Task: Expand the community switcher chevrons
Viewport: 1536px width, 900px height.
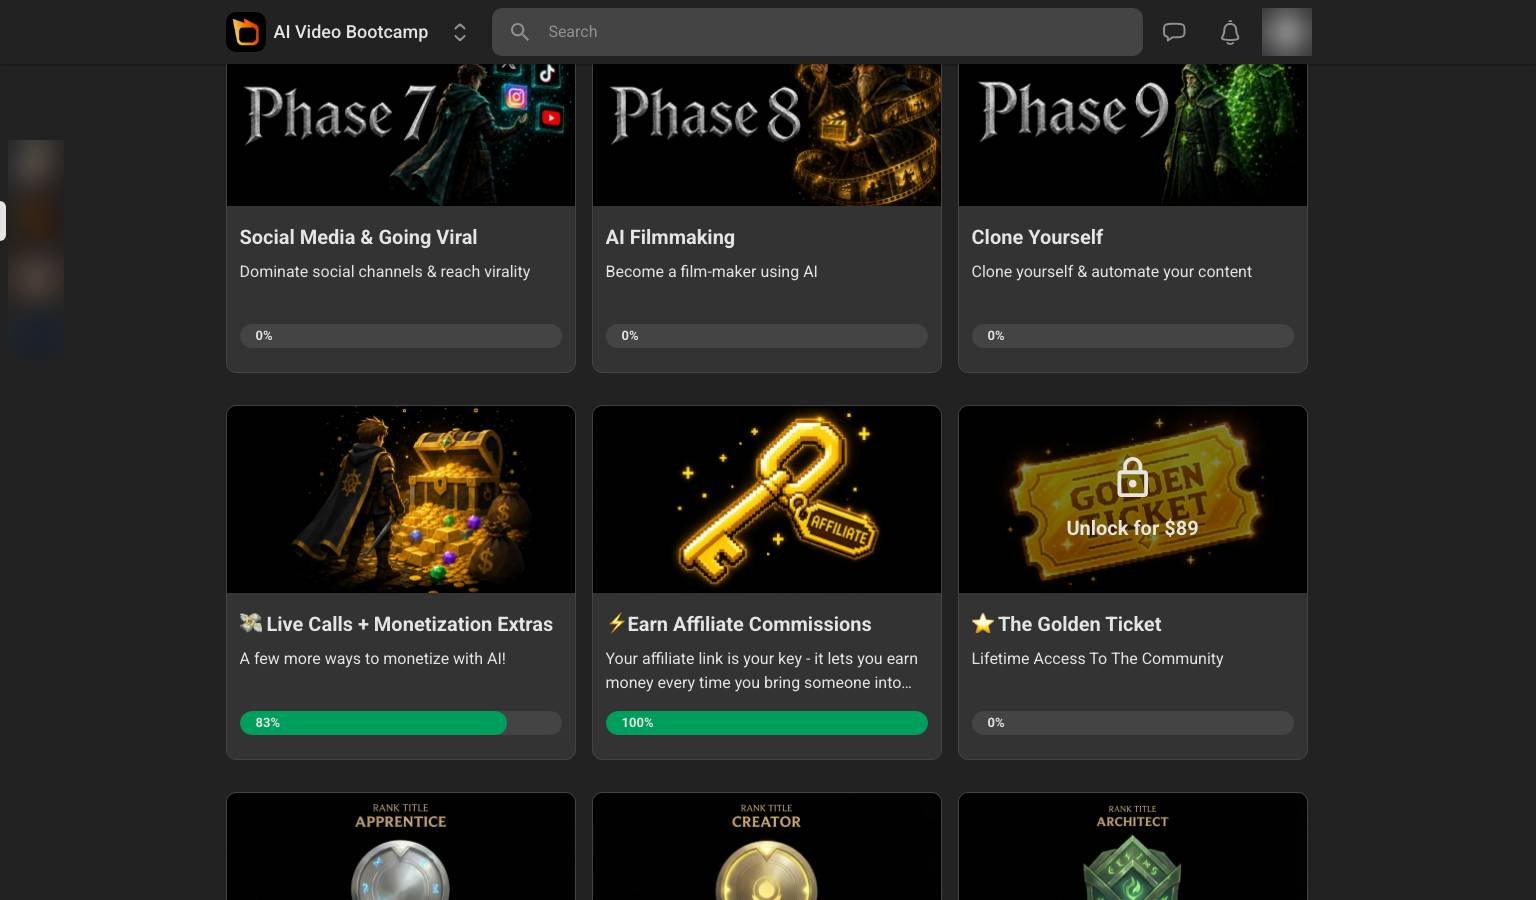Action: tap(460, 32)
